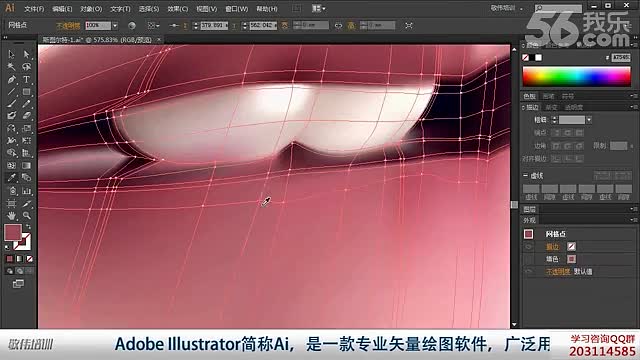Image resolution: width=640 pixels, height=360 pixels.
Task: Open the Color panel flyout menu
Action: tap(634, 45)
